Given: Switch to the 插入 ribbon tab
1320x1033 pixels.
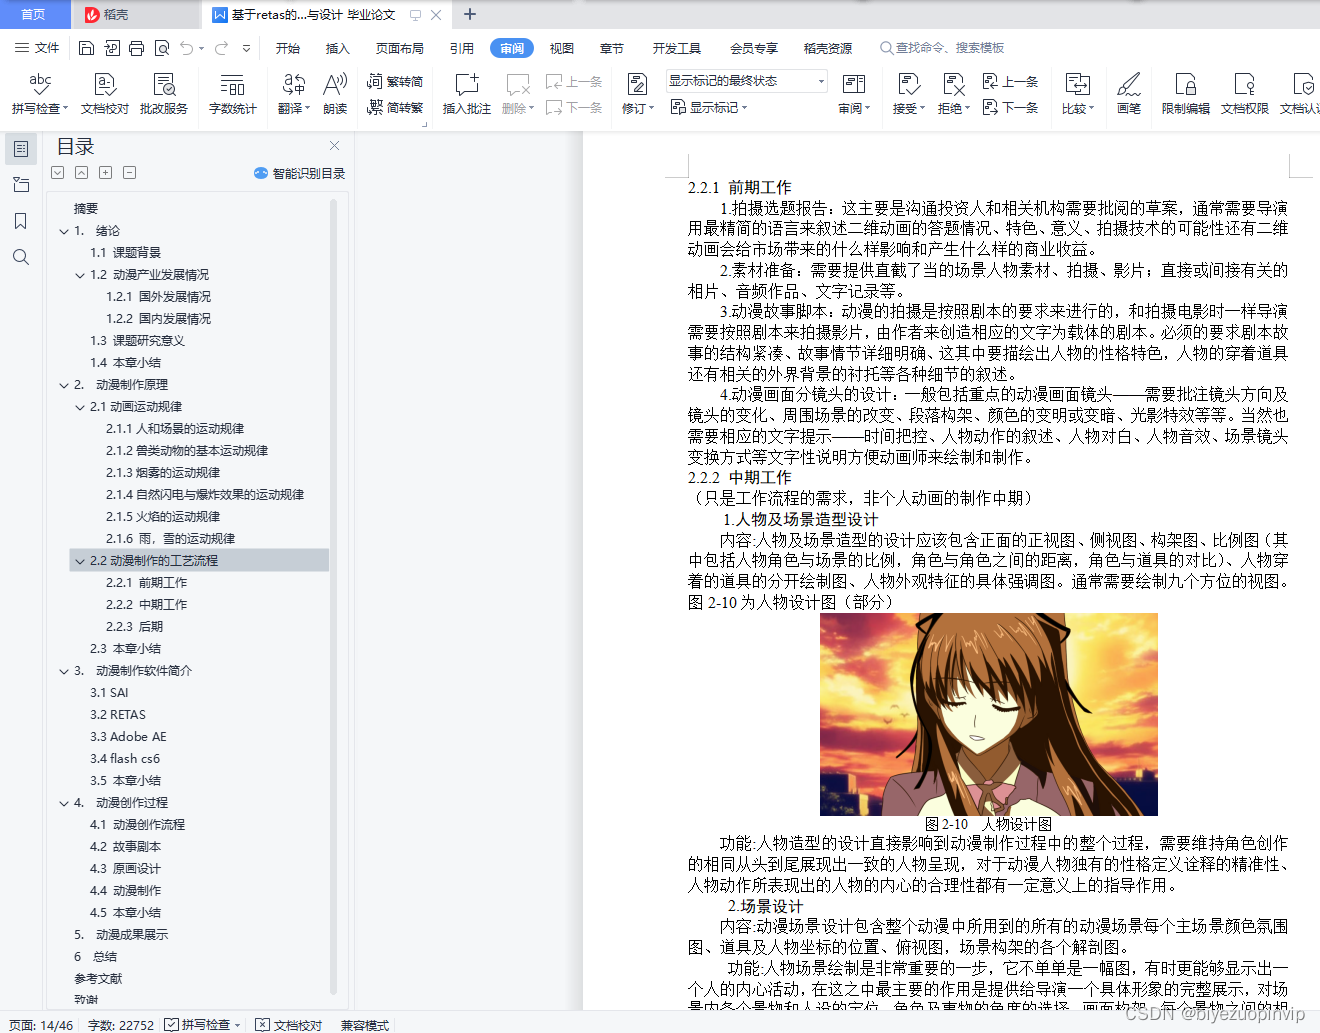Looking at the screenshot, I should (338, 48).
